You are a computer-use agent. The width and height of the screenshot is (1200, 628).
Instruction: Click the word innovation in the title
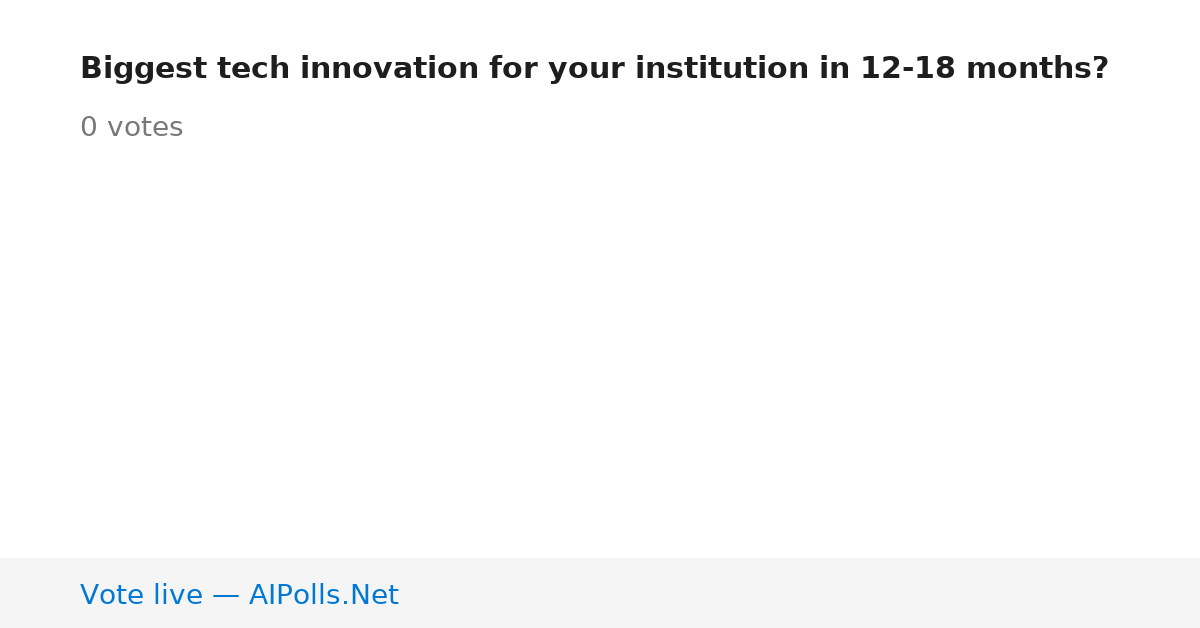(389, 69)
